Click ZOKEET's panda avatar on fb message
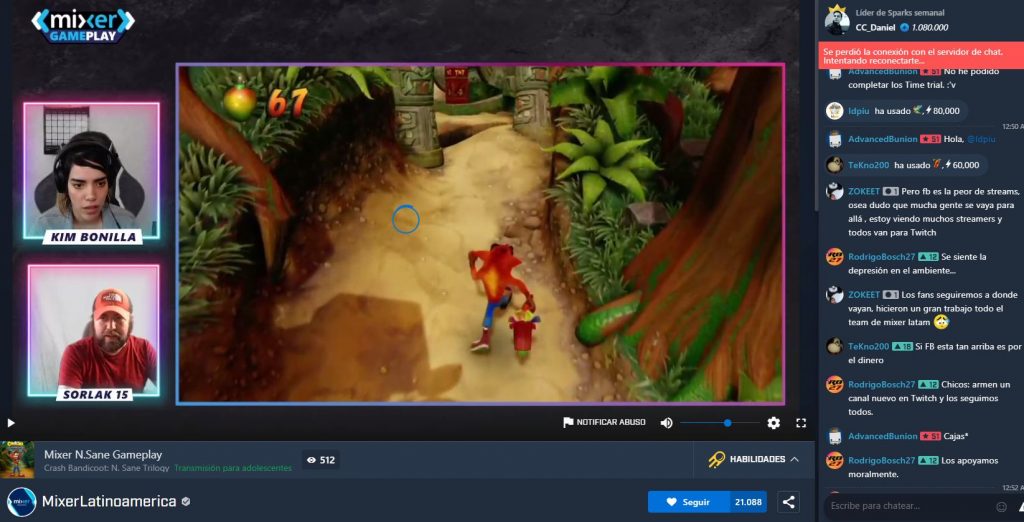 (835, 191)
